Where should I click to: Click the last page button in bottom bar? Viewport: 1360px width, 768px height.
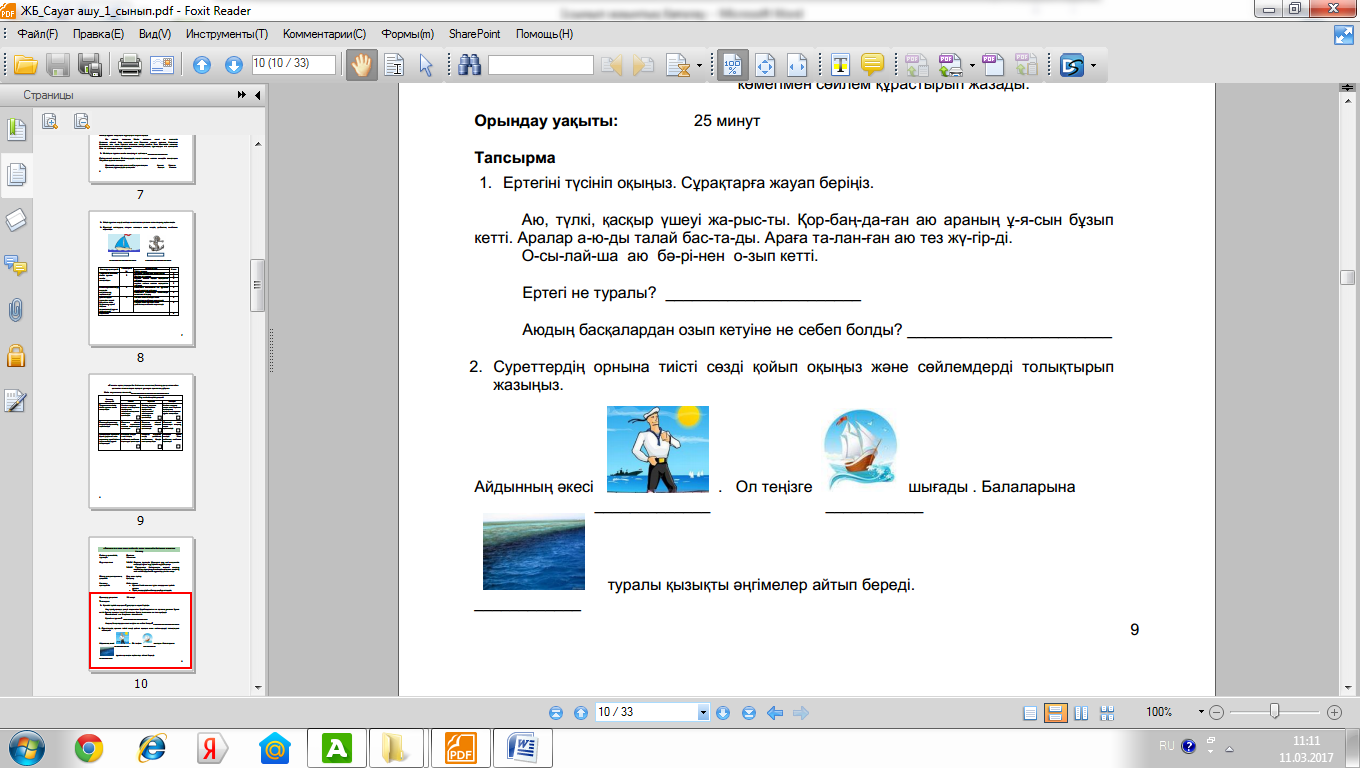pyautogui.click(x=748, y=713)
